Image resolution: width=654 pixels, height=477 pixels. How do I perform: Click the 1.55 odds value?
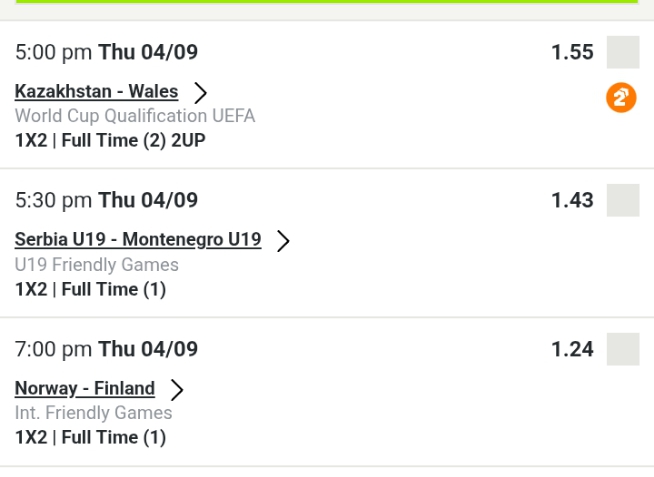[572, 52]
